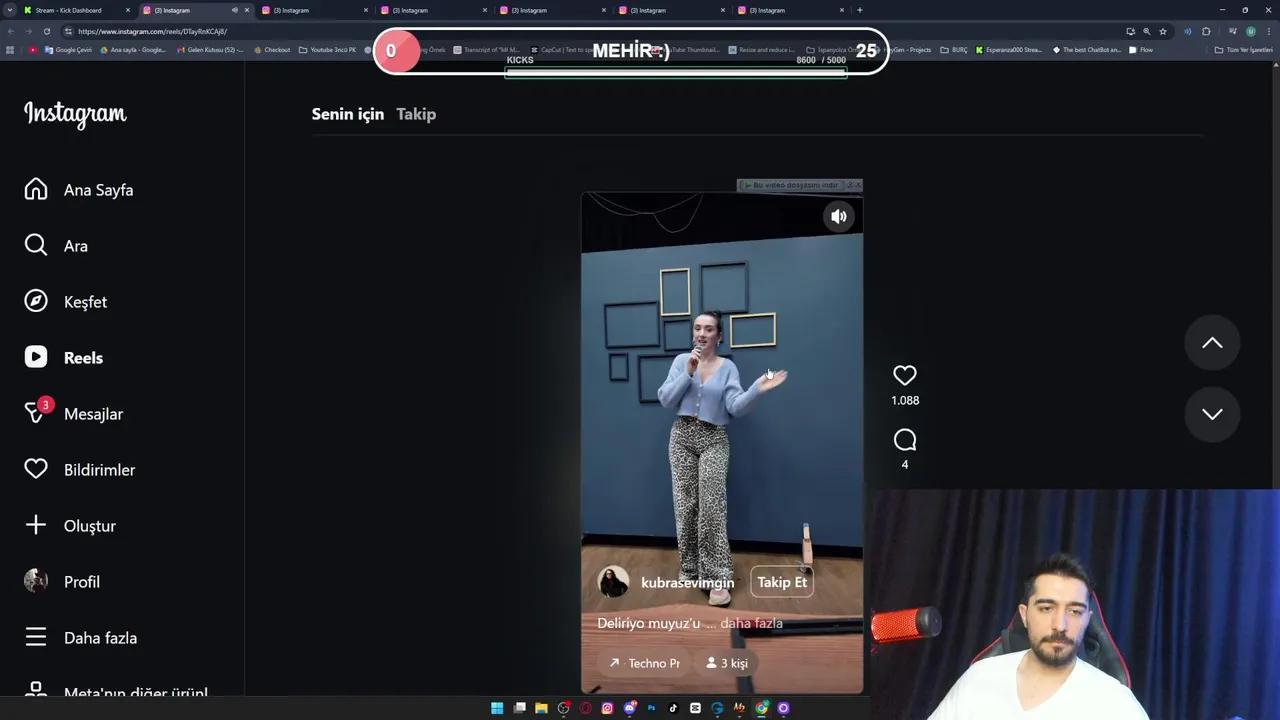
Task: Click the Takip Et follow button
Action: [x=782, y=582]
